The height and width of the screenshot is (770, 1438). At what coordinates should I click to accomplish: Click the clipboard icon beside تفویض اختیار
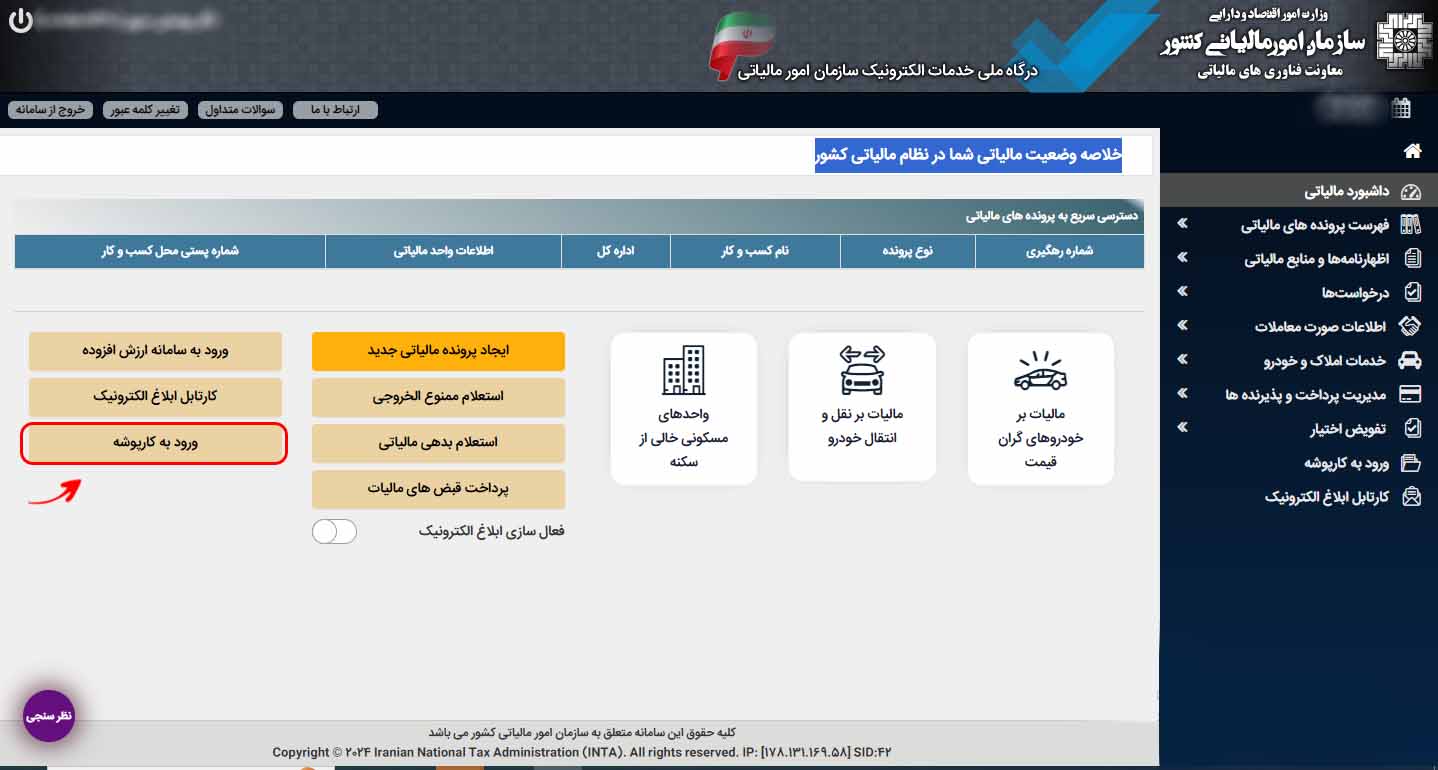click(1412, 428)
